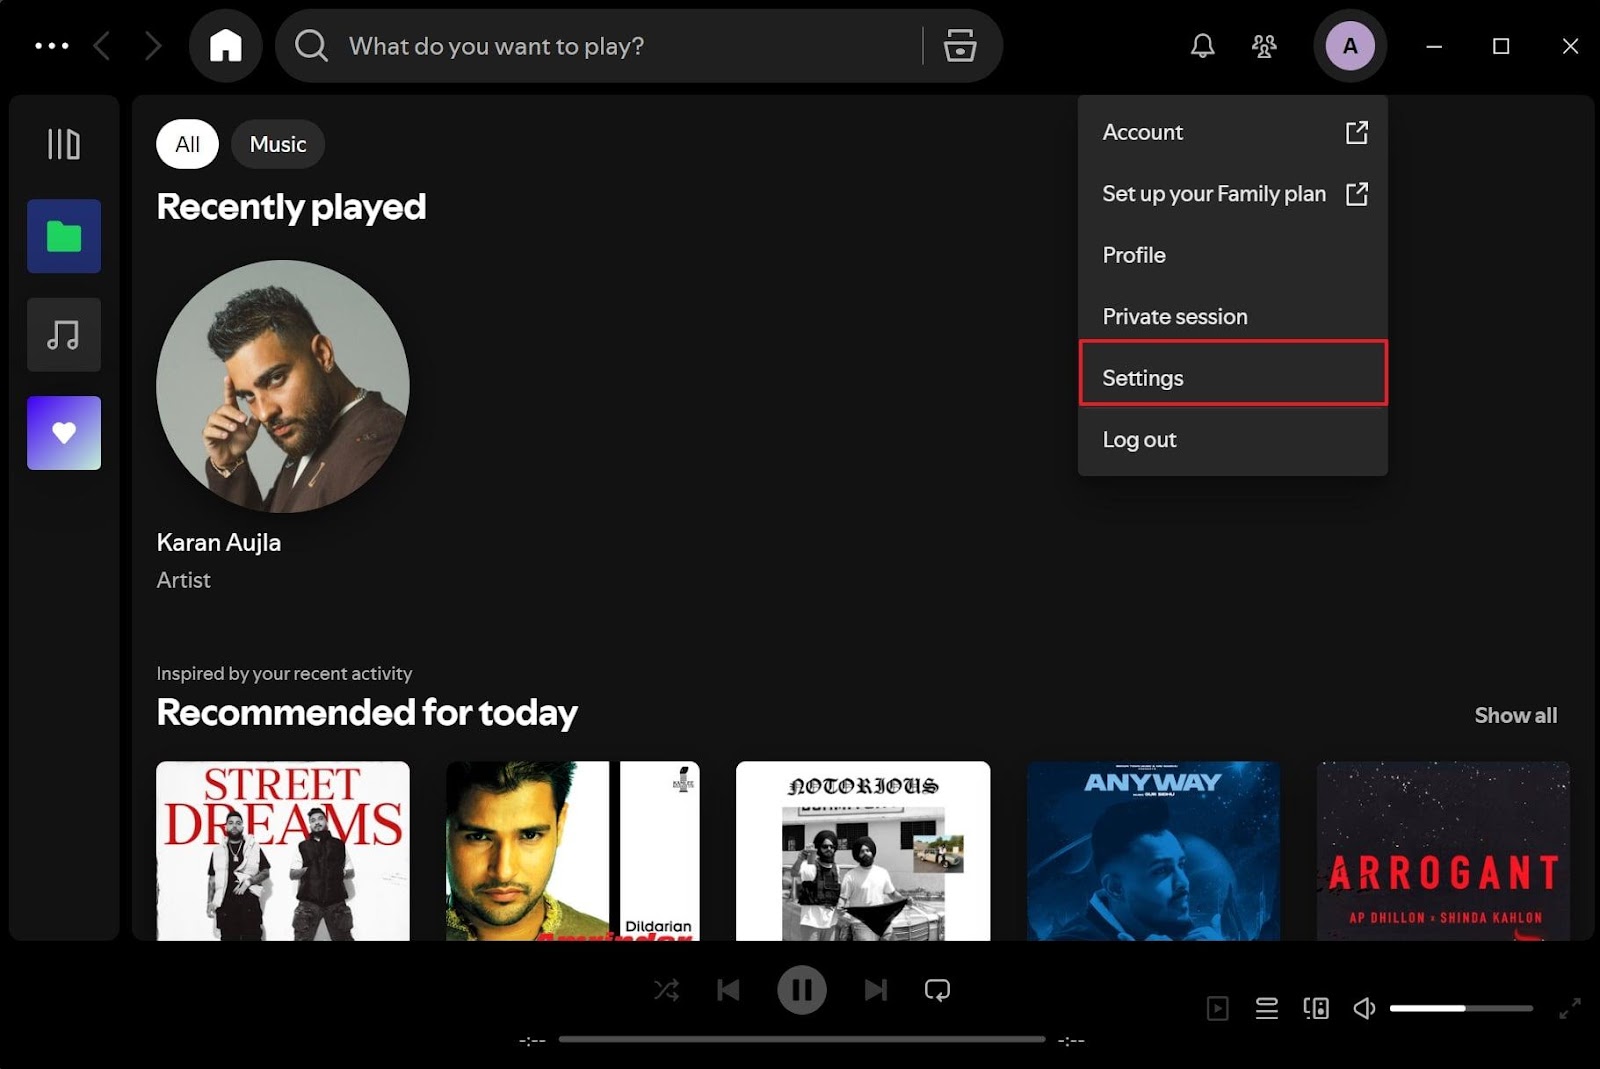Open the notifications bell

tap(1202, 46)
